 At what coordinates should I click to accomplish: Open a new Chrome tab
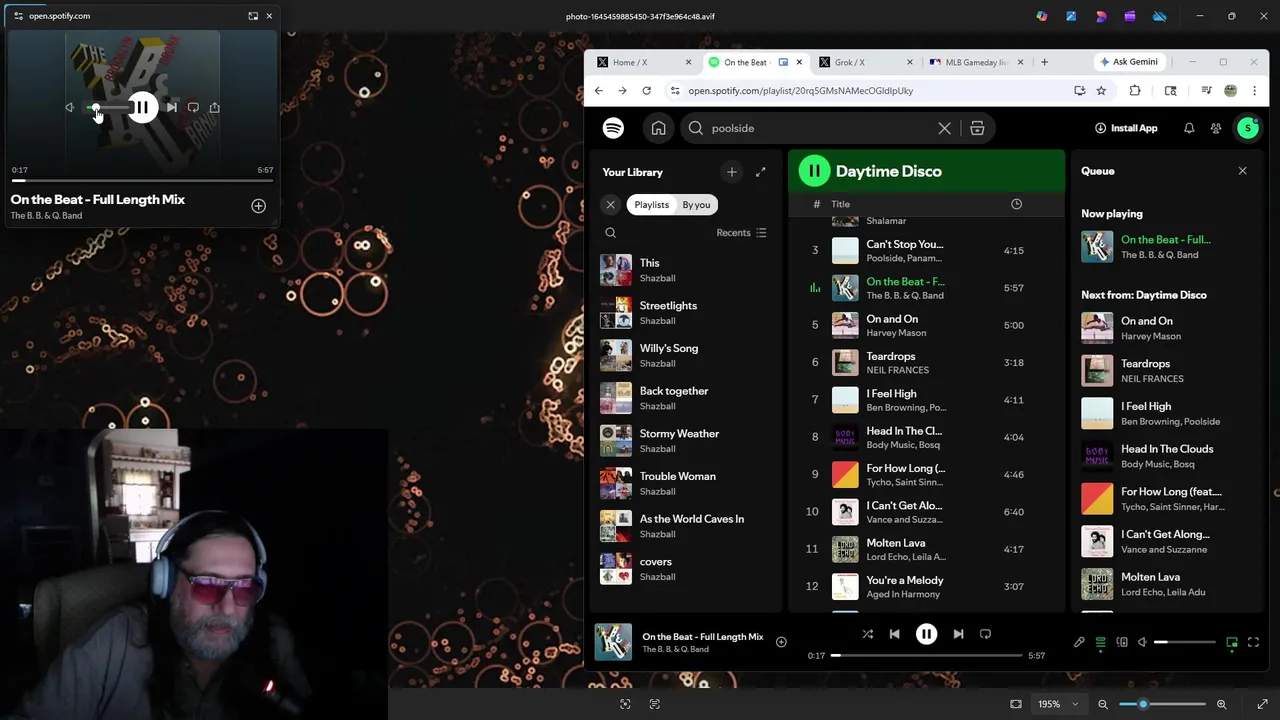pos(1044,62)
